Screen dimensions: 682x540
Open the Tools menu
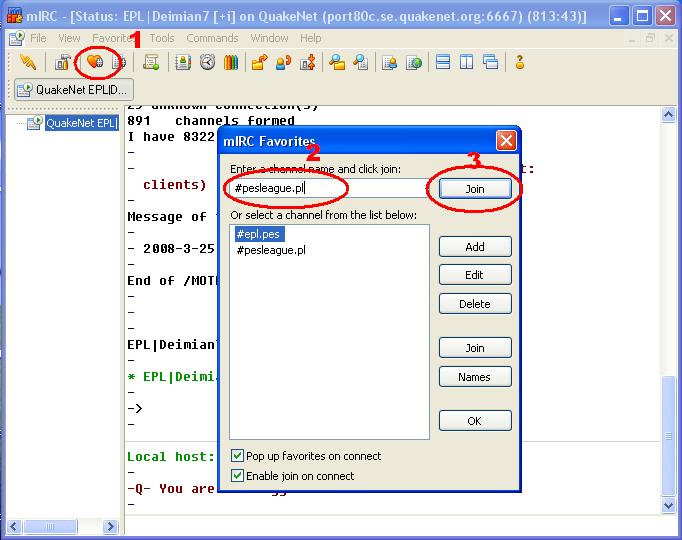162,38
